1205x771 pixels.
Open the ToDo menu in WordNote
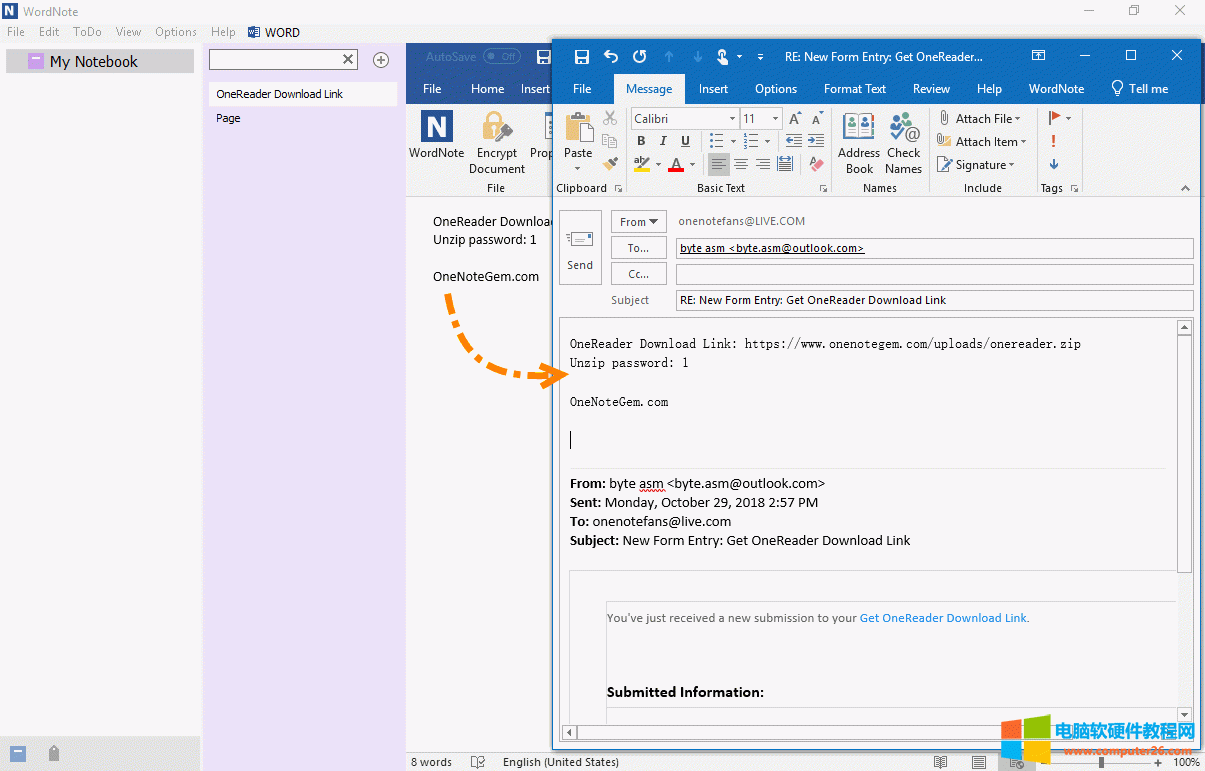tap(87, 32)
